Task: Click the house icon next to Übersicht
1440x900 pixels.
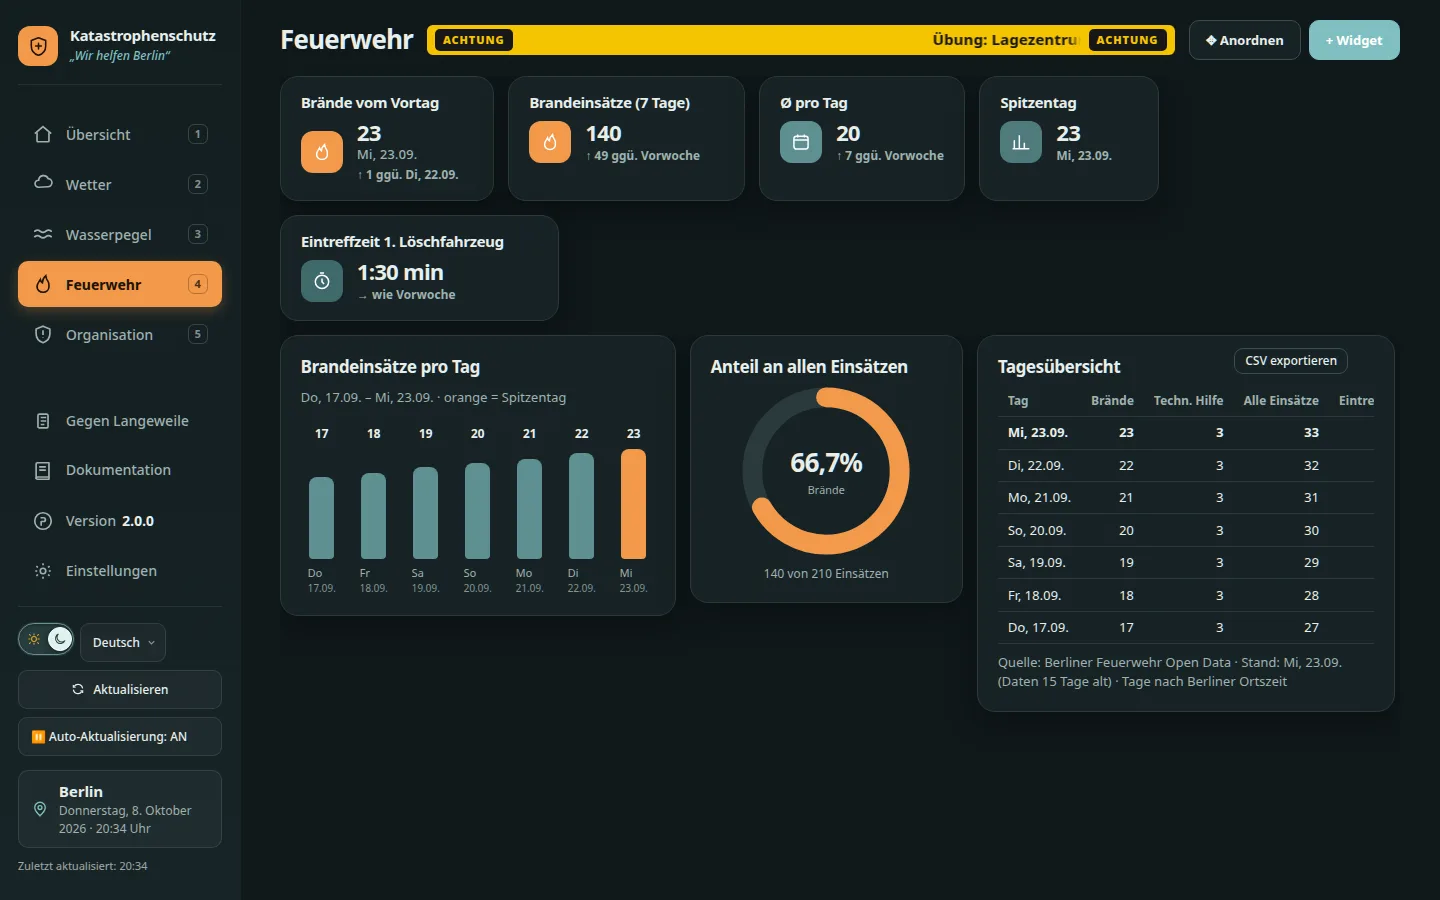Action: tap(43, 134)
